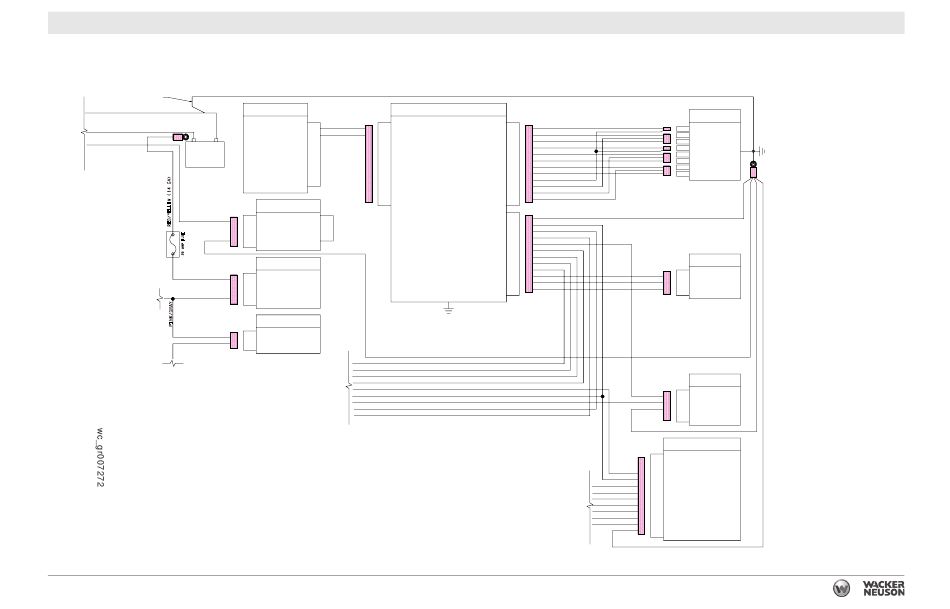Select the fuse symbol box with the S-curve
Screen dimensions: 950x609
pos(173,245)
